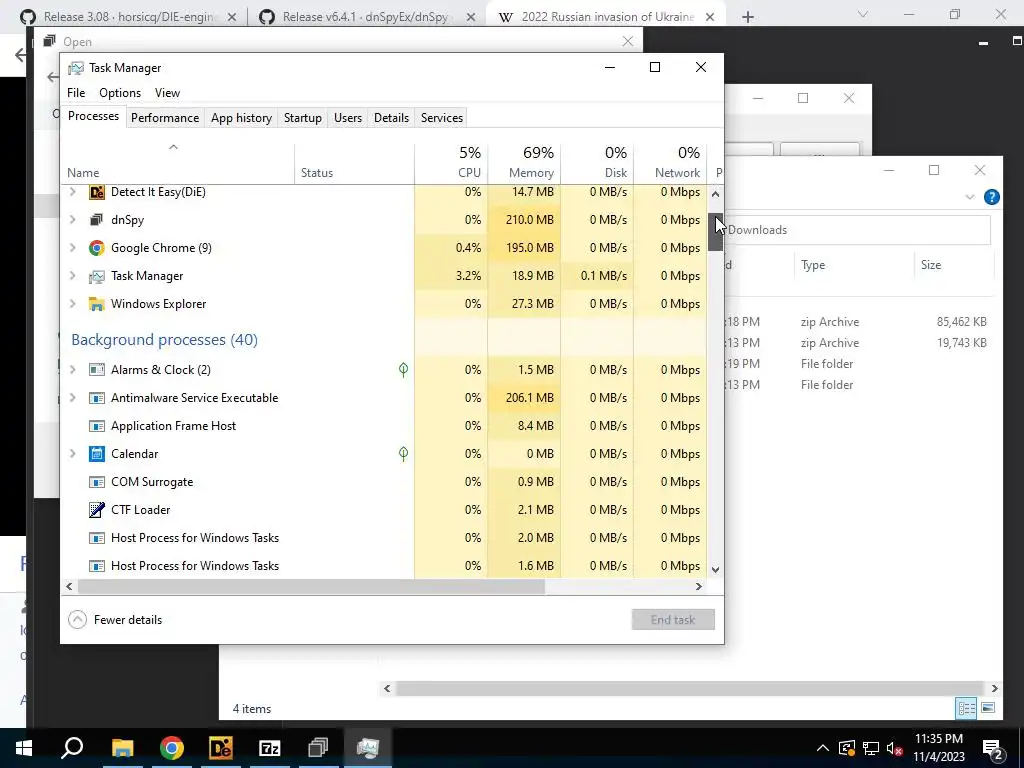Show hidden system tray icons
The image size is (1024, 768).
coord(823,748)
